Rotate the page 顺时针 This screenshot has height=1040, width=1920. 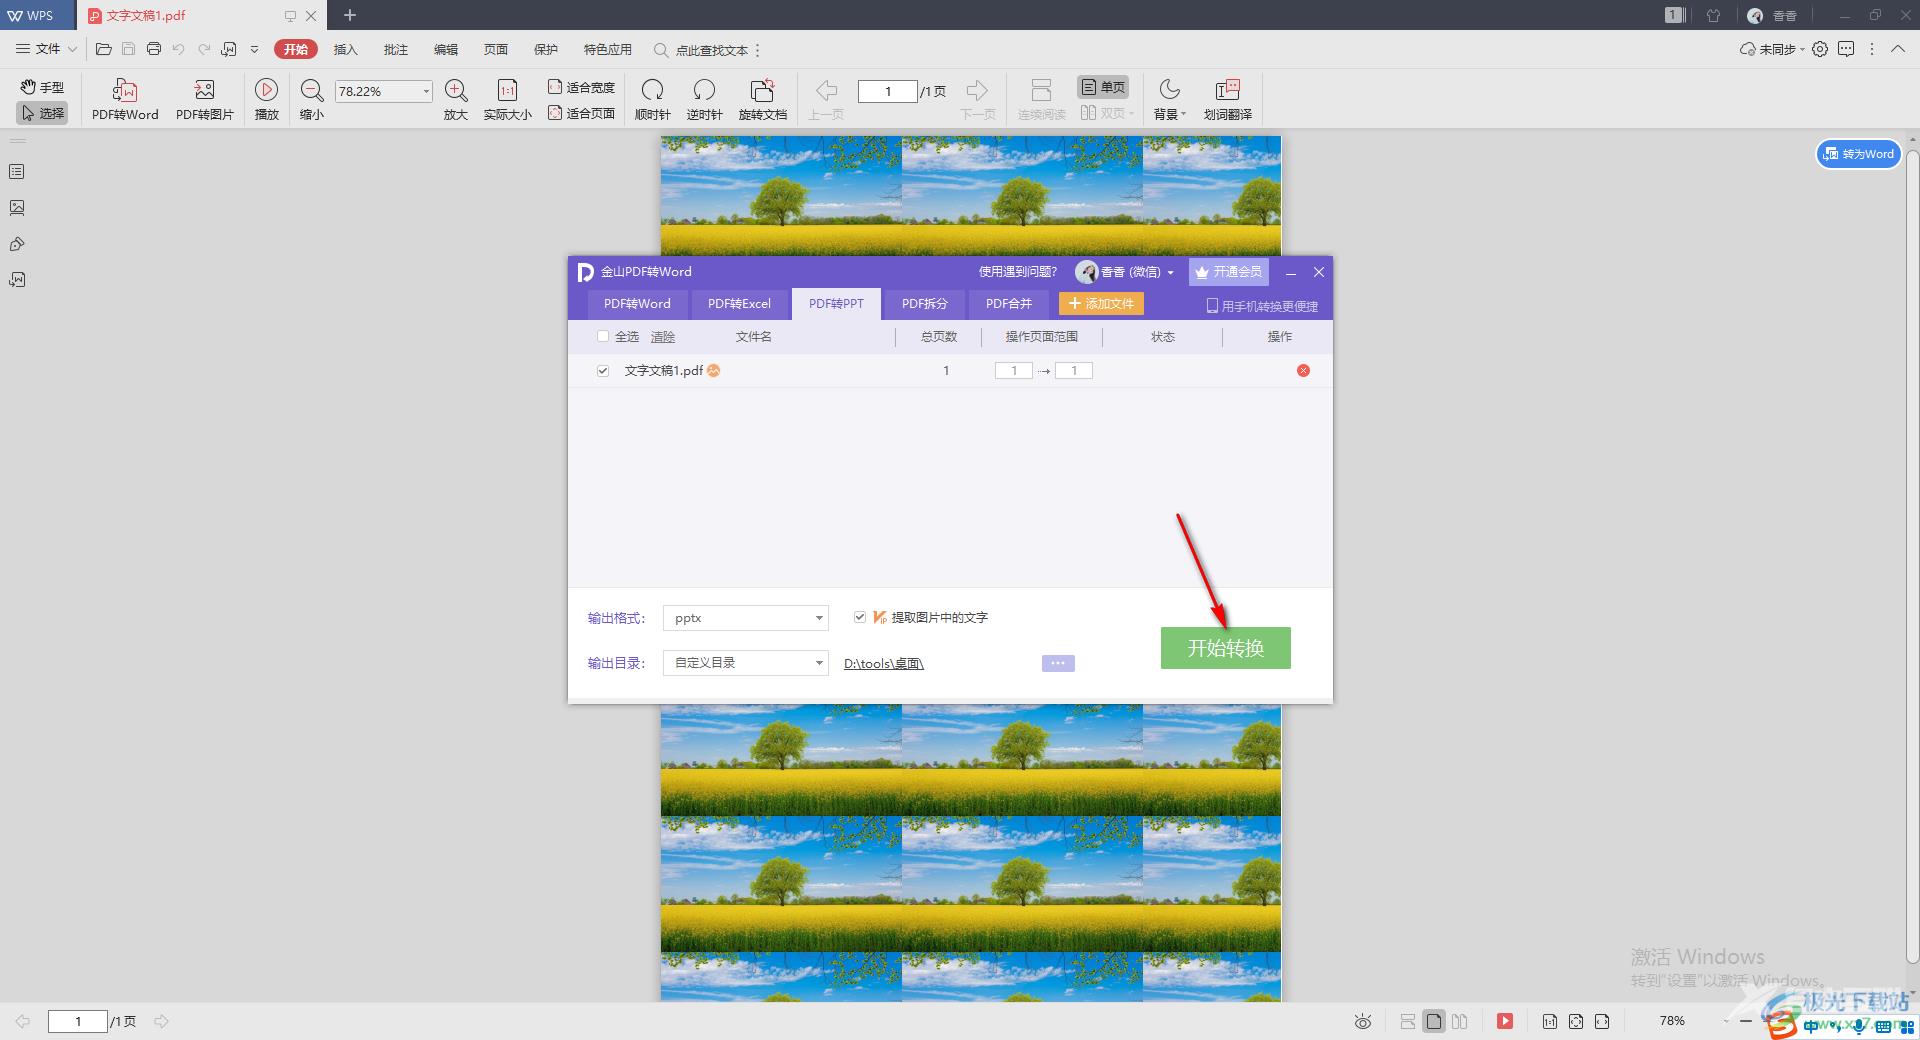pos(652,99)
